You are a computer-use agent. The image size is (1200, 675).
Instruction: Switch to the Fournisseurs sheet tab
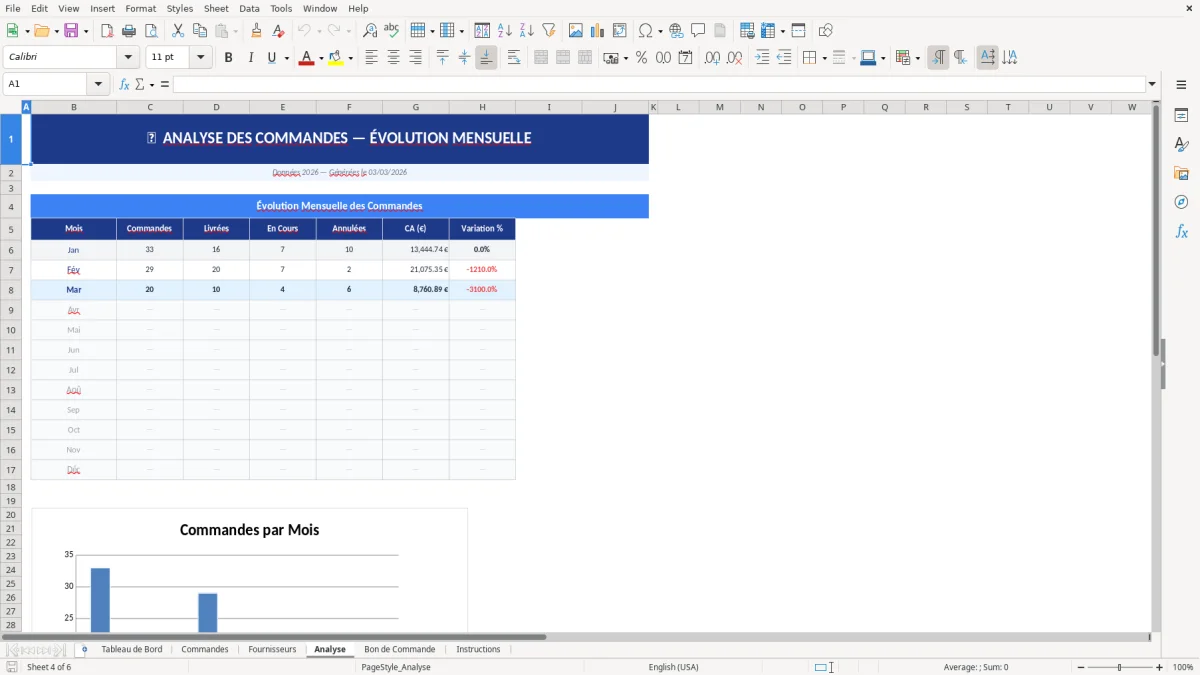pyautogui.click(x=272, y=649)
